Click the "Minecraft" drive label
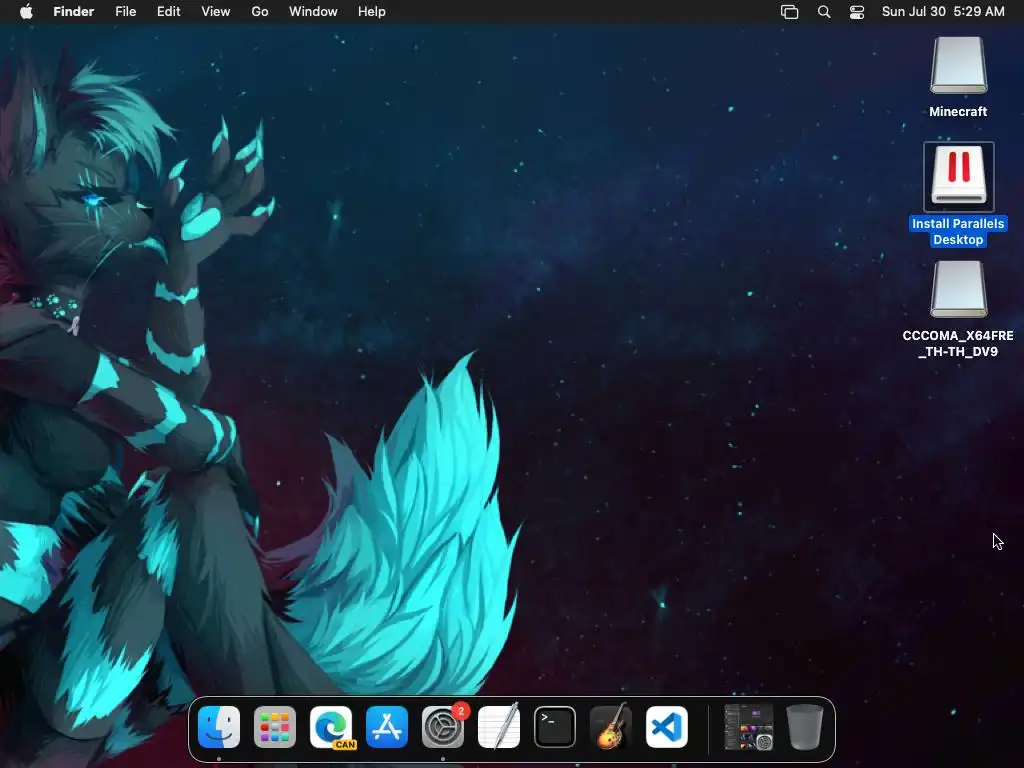 958,112
